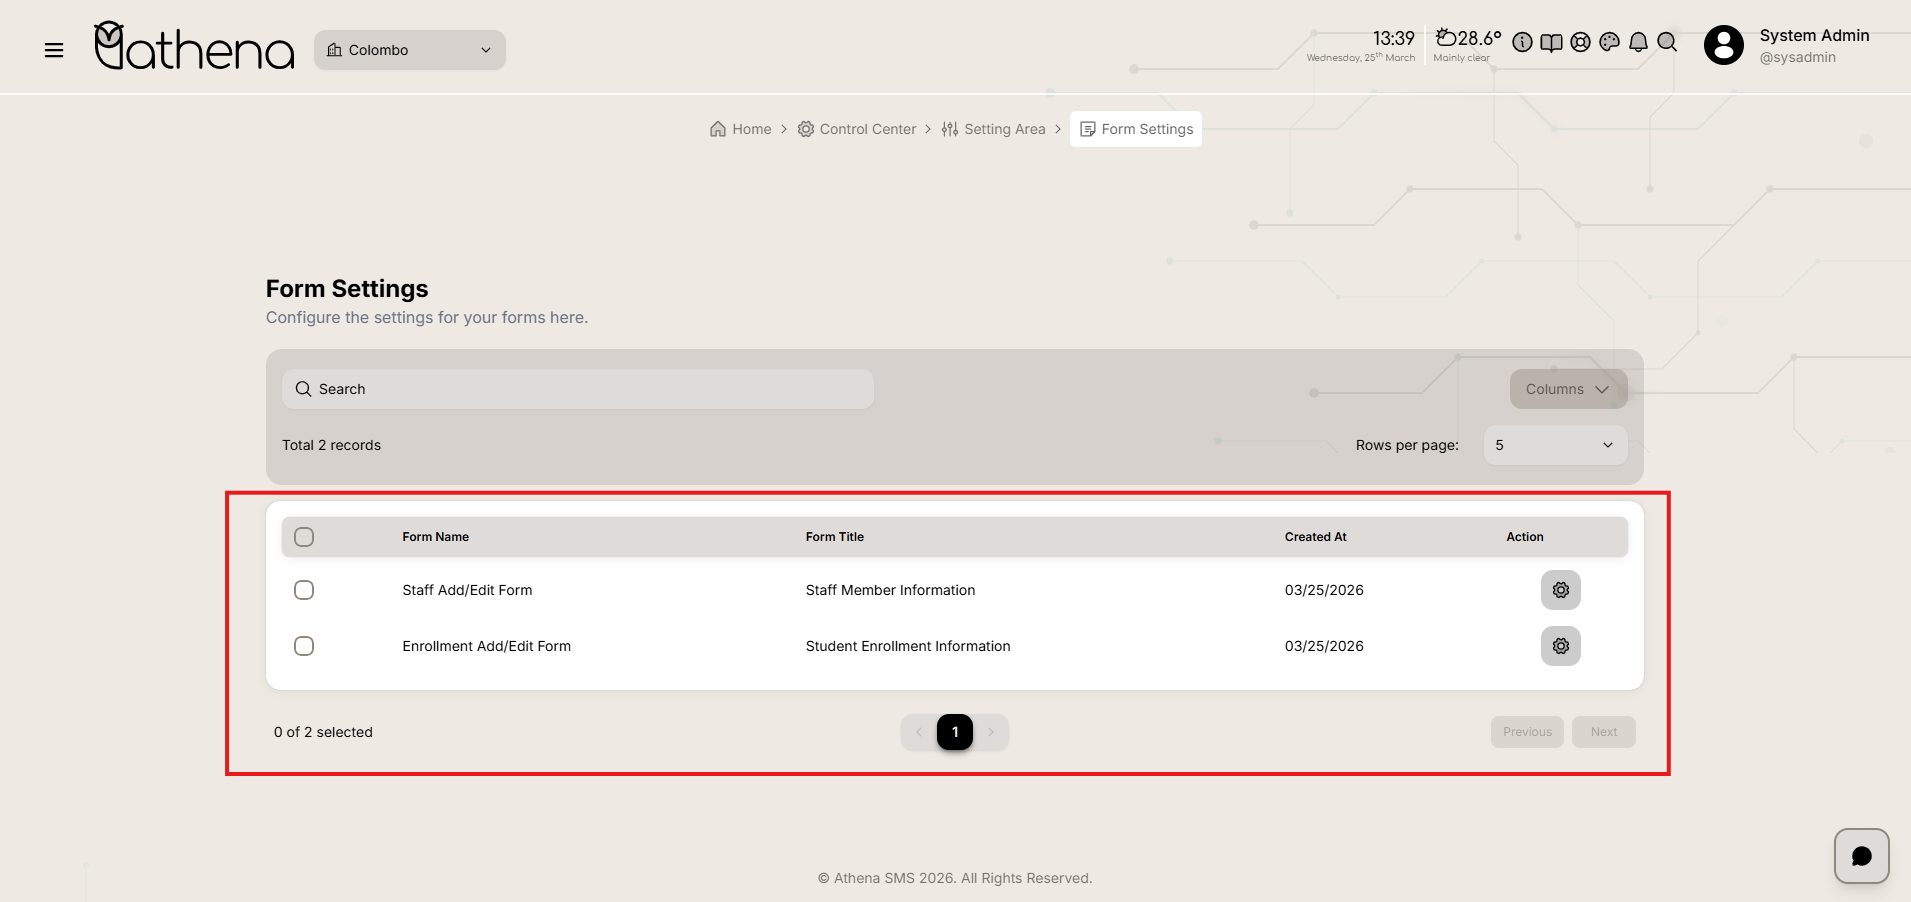This screenshot has width=1911, height=902.
Task: Click the Home breadcrumb link
Action: coord(741,129)
